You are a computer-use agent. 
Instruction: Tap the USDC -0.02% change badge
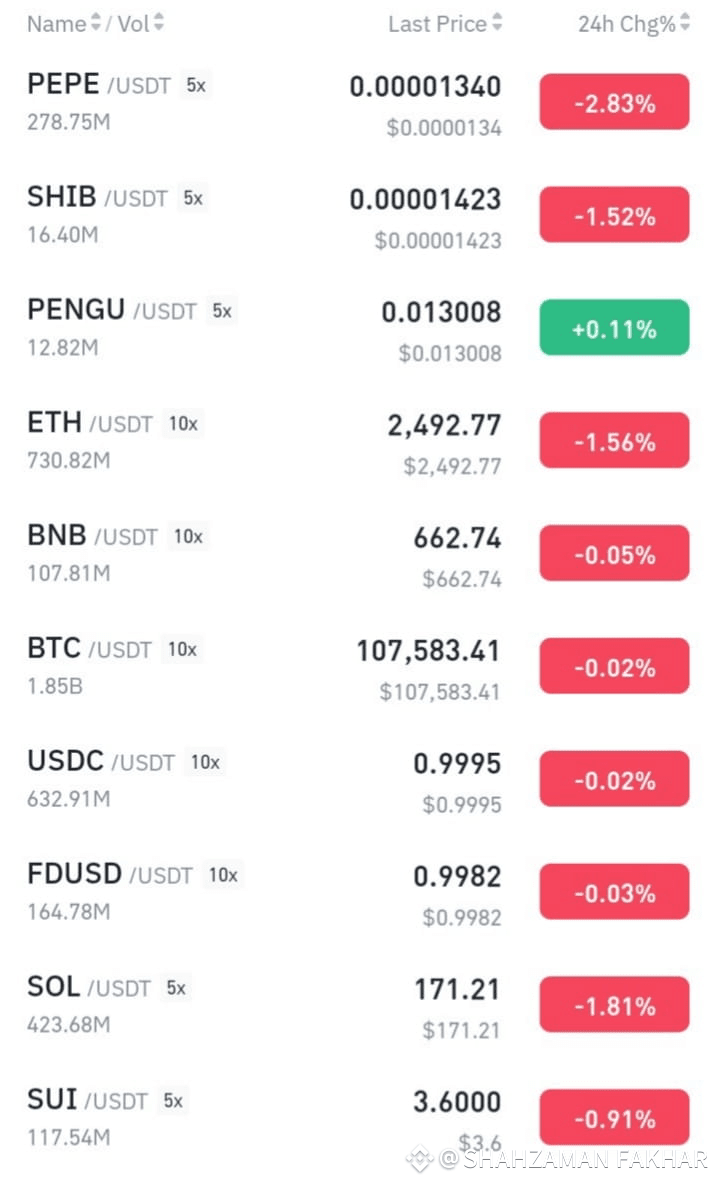(x=614, y=779)
